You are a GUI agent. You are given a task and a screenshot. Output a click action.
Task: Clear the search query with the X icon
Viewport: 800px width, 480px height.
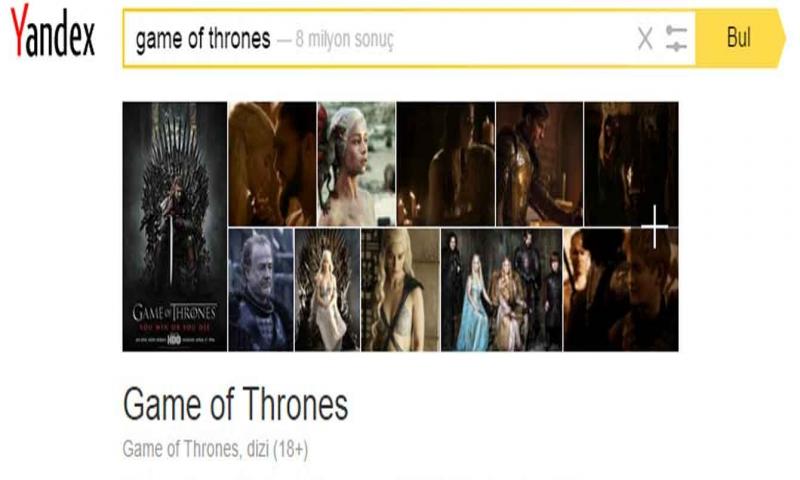click(x=645, y=39)
